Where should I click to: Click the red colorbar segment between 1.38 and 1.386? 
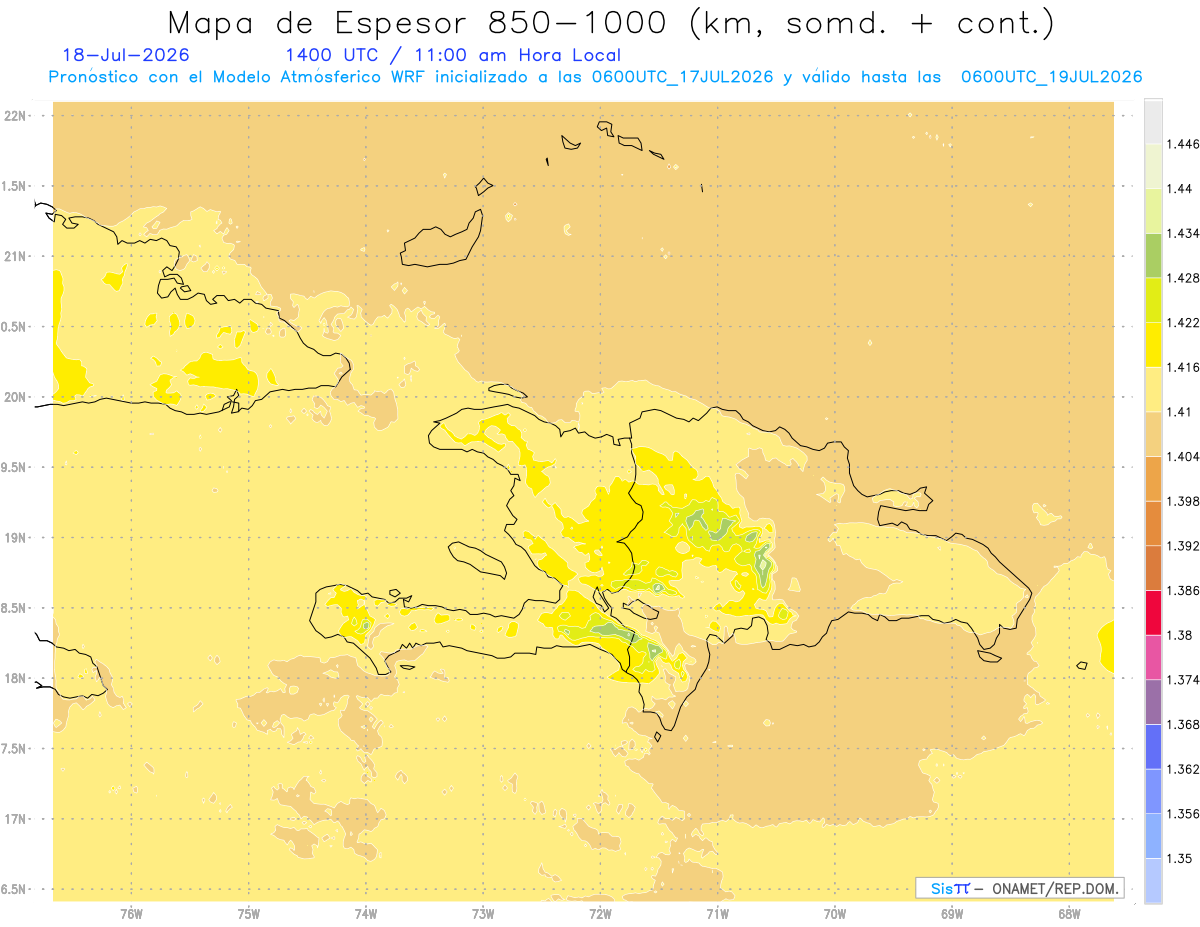point(1153,612)
